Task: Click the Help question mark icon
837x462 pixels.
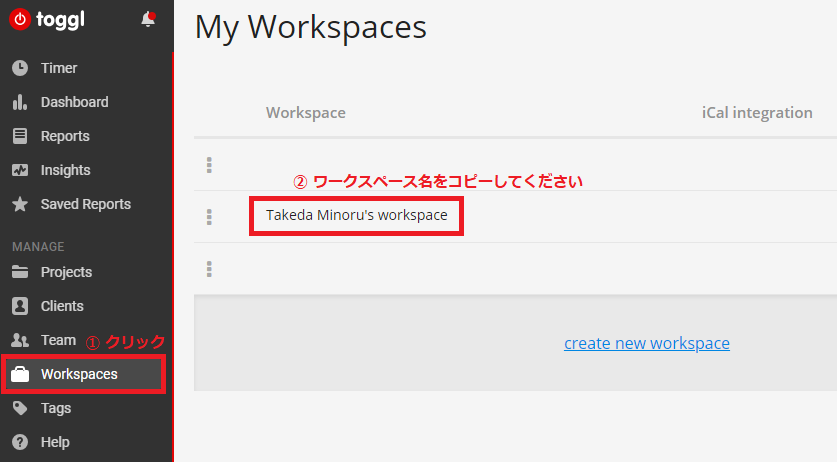Action: pyautogui.click(x=20, y=442)
